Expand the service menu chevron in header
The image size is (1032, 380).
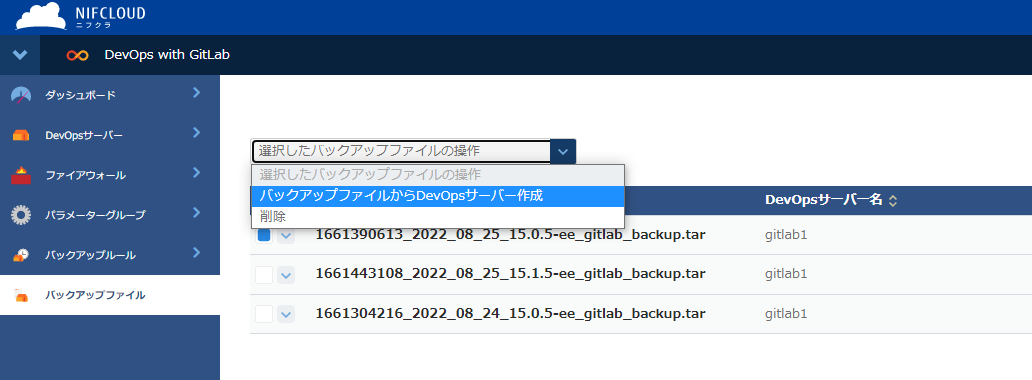(x=20, y=55)
